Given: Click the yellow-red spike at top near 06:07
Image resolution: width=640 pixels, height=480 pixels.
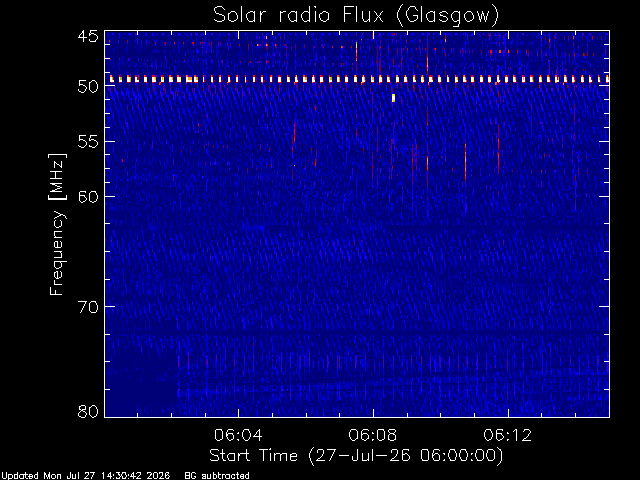Looking at the screenshot, I should (356, 51).
